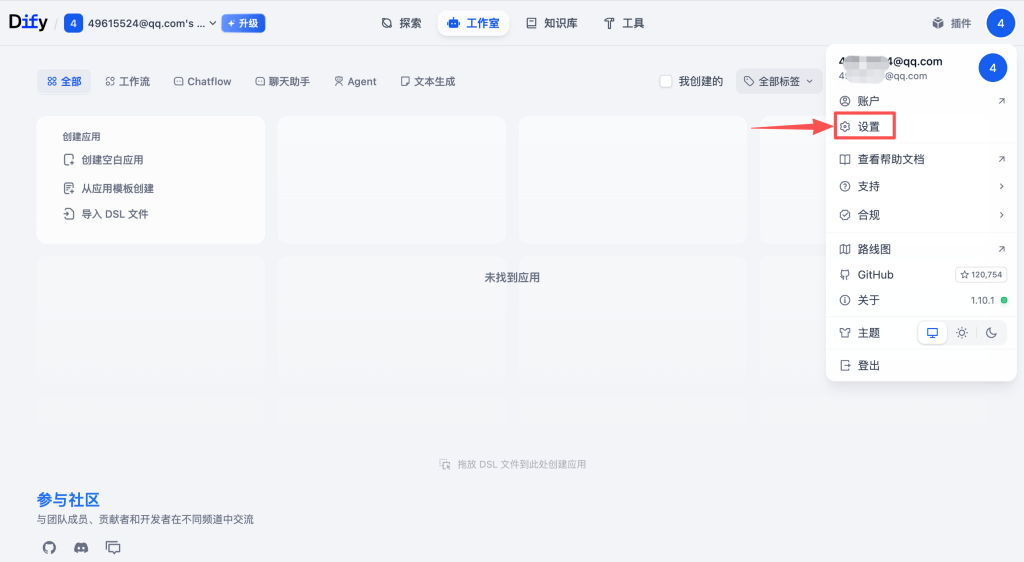Filter apps by Chatflow
Viewport: 1024px width, 562px height.
point(202,81)
